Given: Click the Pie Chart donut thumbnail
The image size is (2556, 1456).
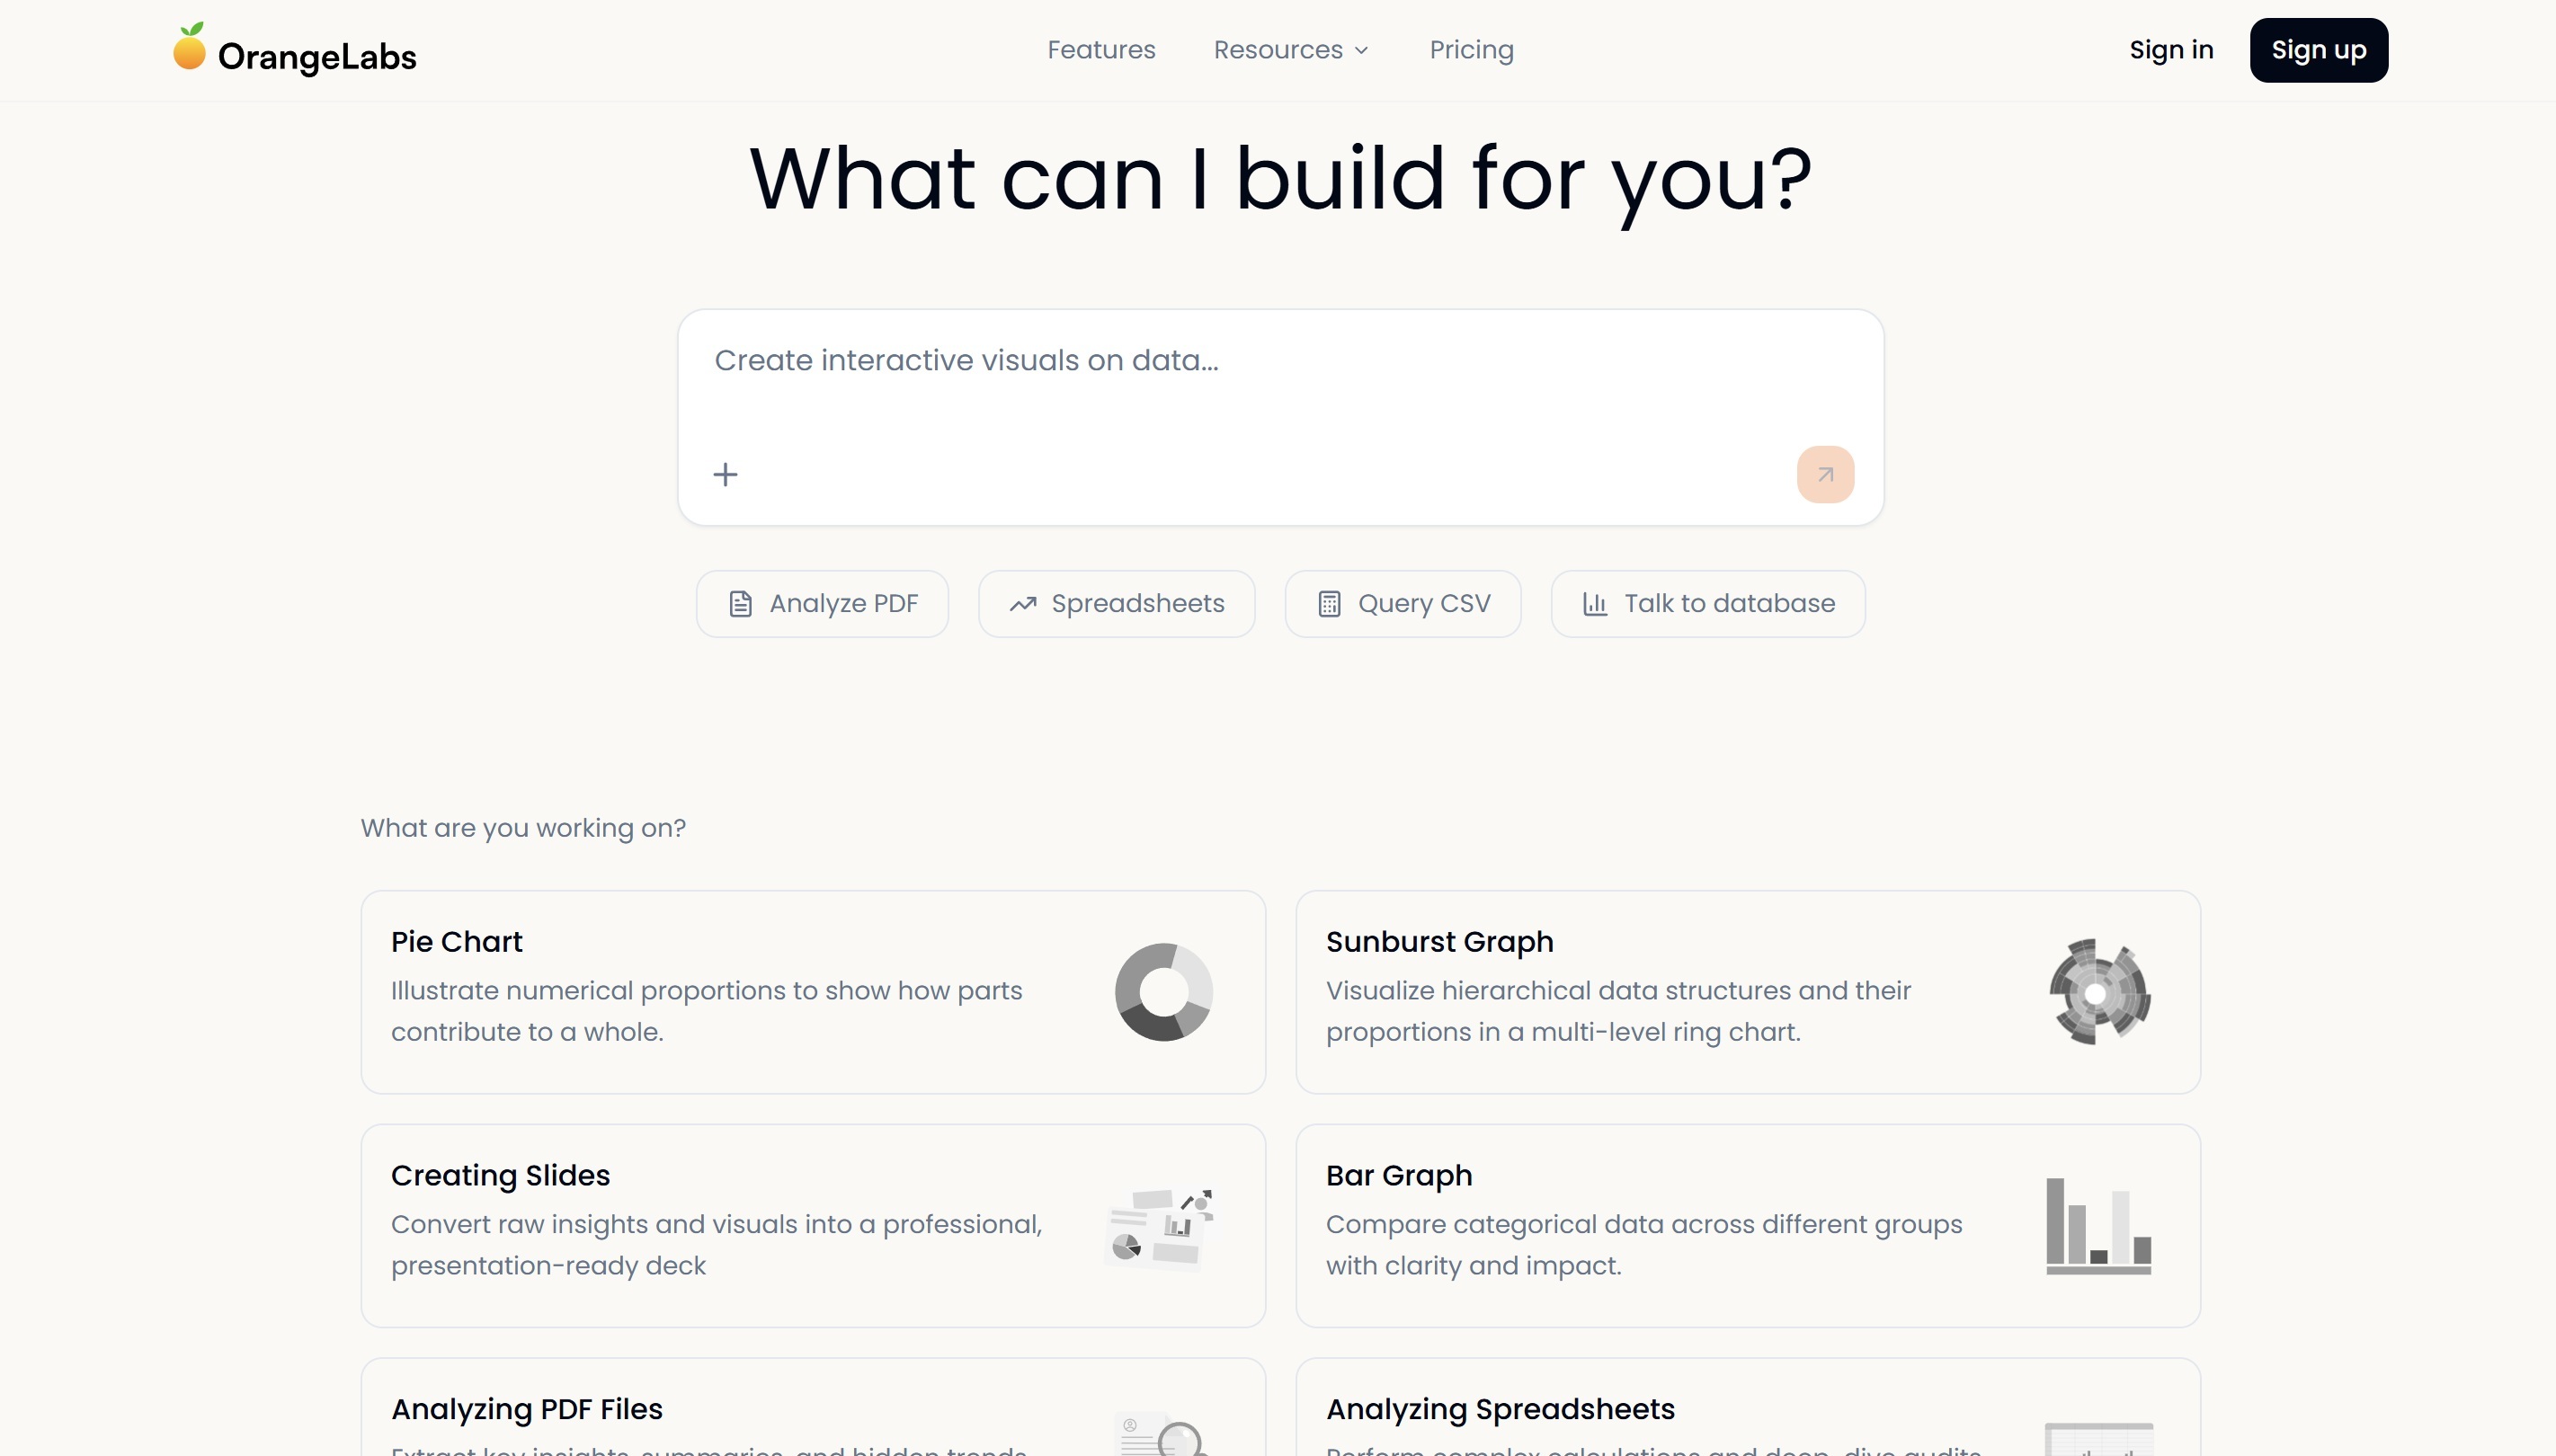Looking at the screenshot, I should click(x=1163, y=992).
